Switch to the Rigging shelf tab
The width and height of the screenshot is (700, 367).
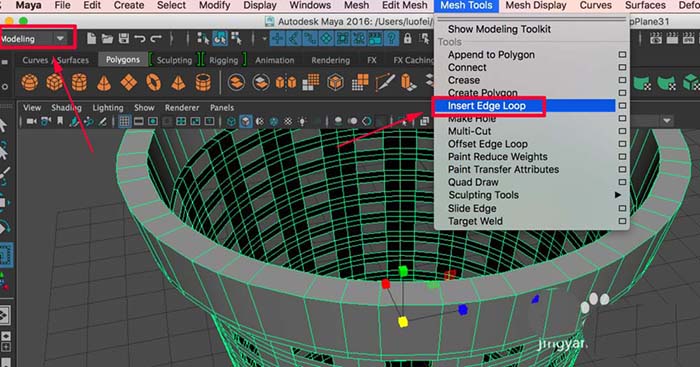click(223, 60)
